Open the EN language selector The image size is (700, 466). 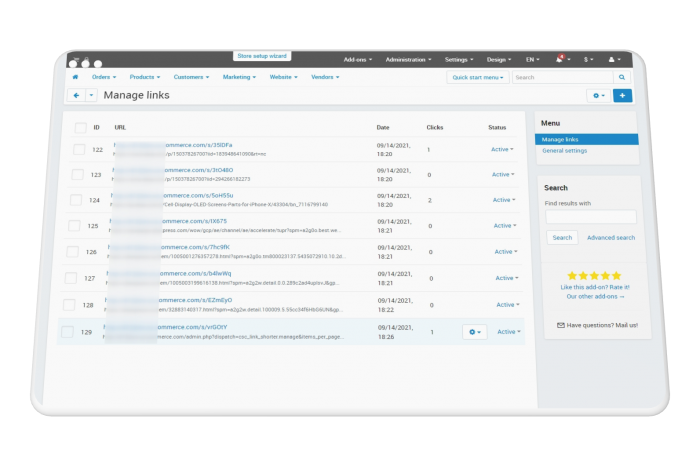coord(533,59)
